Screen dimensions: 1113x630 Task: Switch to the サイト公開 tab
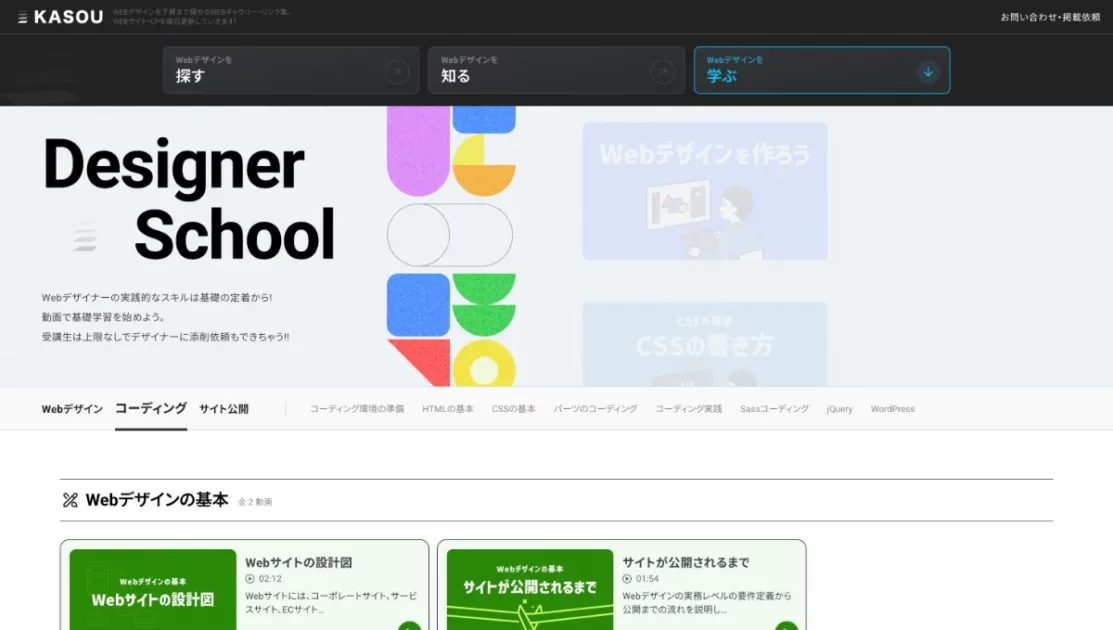223,409
